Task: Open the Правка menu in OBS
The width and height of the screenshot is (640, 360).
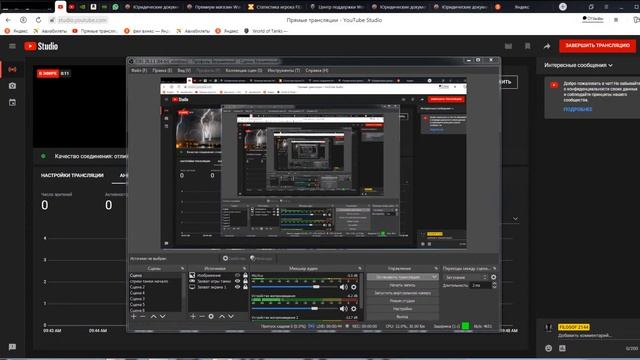Action: (162, 70)
